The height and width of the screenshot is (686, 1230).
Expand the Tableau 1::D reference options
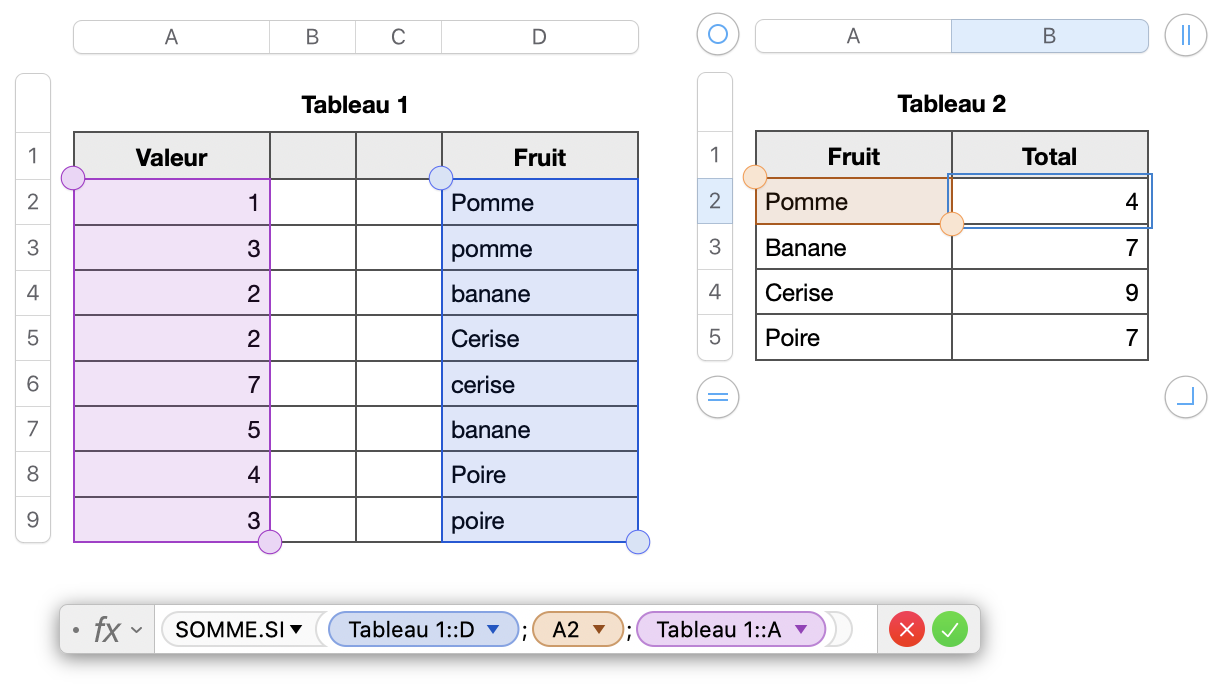tap(492, 630)
